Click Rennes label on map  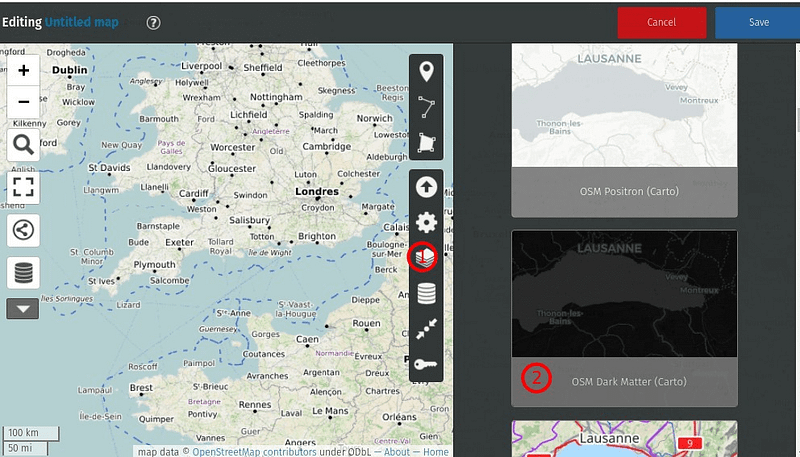click(x=255, y=405)
